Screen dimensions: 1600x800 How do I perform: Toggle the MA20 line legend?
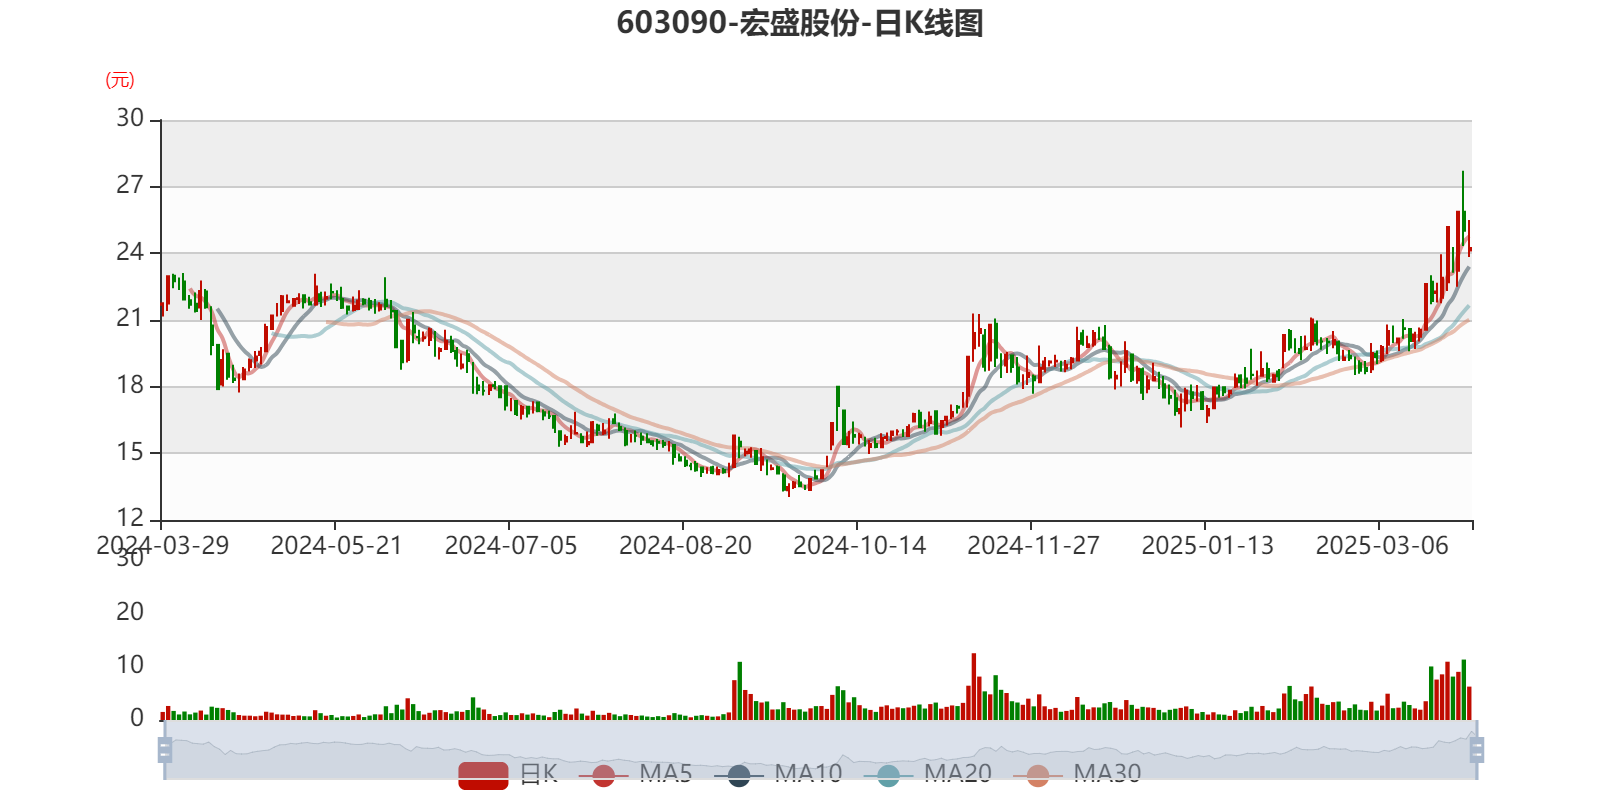(x=927, y=774)
